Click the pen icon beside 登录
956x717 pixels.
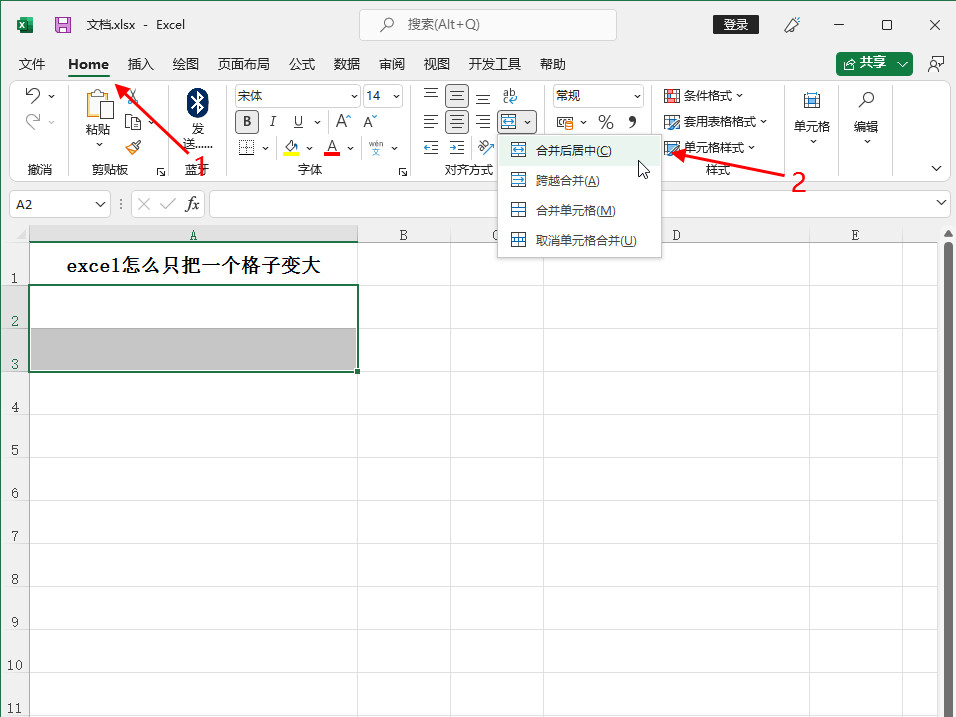[x=792, y=25]
